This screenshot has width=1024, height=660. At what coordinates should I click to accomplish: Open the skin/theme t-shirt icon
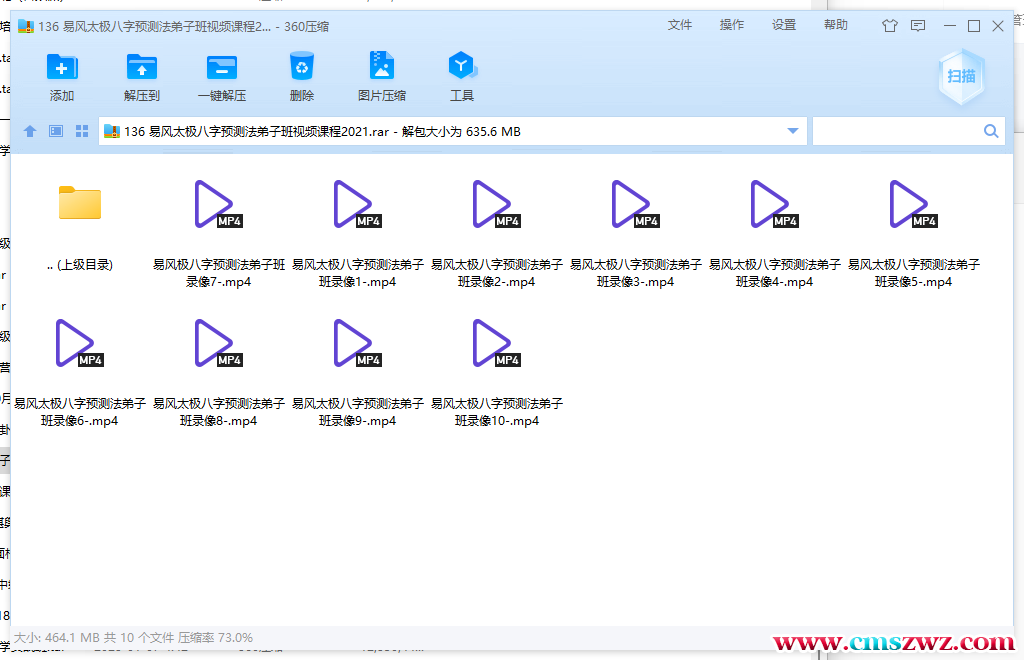[x=889, y=25]
